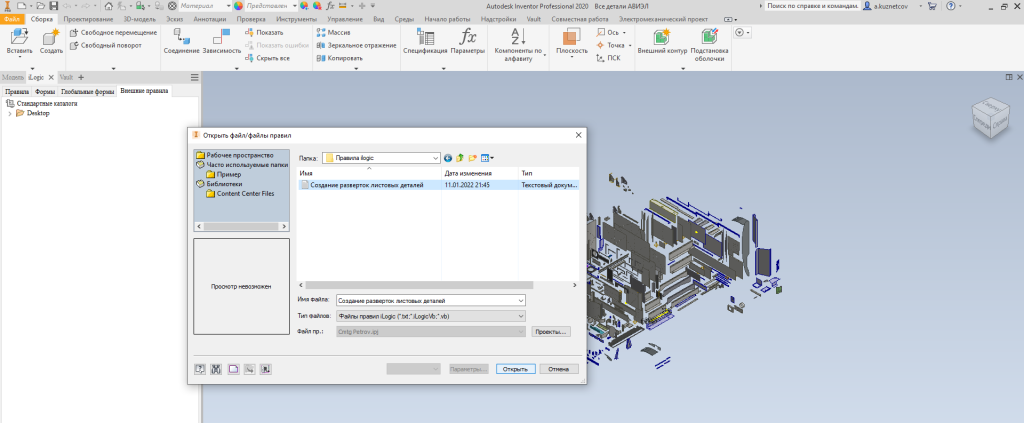Select the Соединение joint tool
Screen dimensions: 1024x423
point(181,37)
